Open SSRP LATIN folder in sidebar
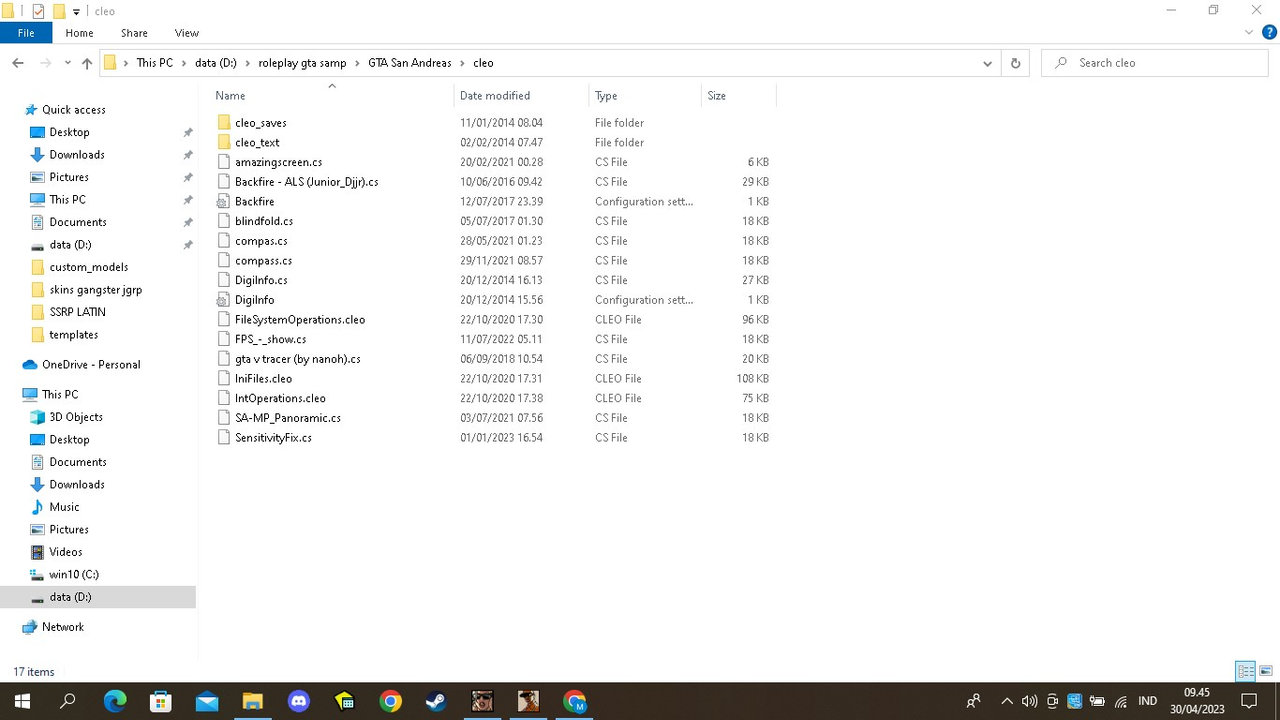Viewport: 1280px width, 720px height. point(77,312)
